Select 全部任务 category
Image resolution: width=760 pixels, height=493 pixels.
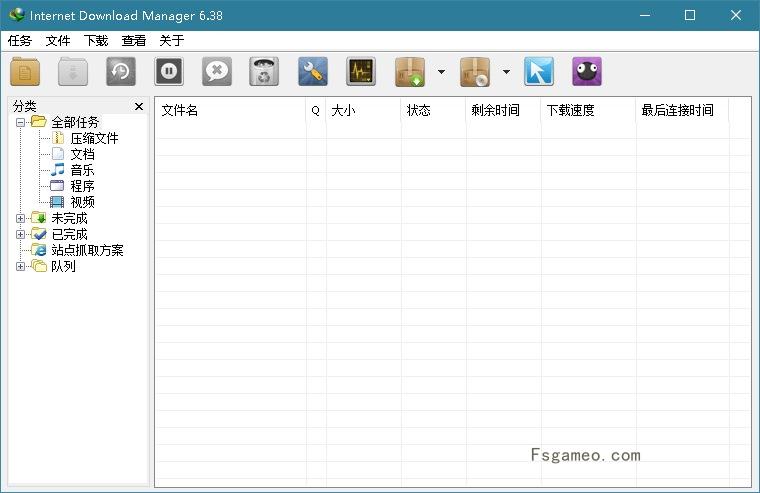point(75,122)
